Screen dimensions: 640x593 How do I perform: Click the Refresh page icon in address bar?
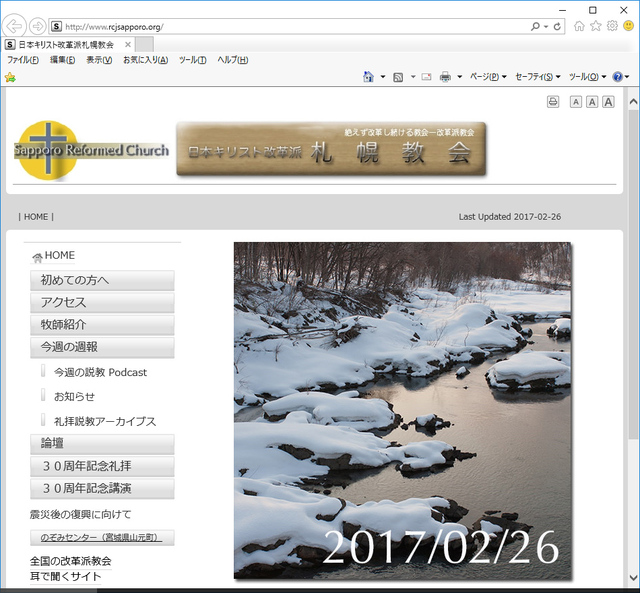(557, 26)
